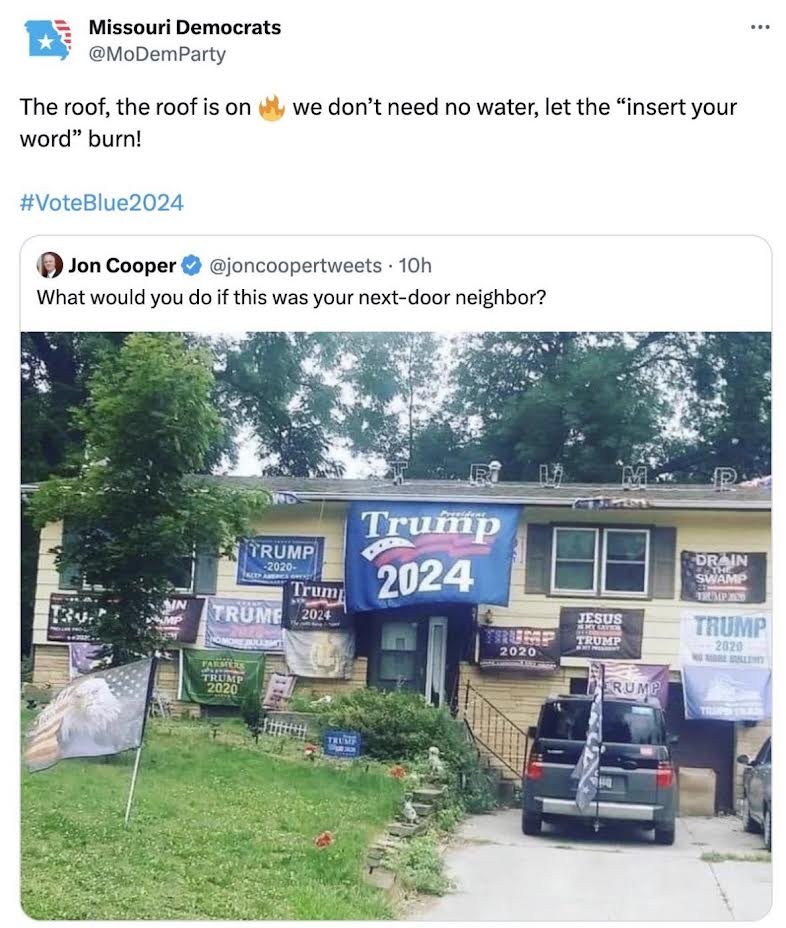Open the three-dot more options menu
The height and width of the screenshot is (928, 786).
760,27
